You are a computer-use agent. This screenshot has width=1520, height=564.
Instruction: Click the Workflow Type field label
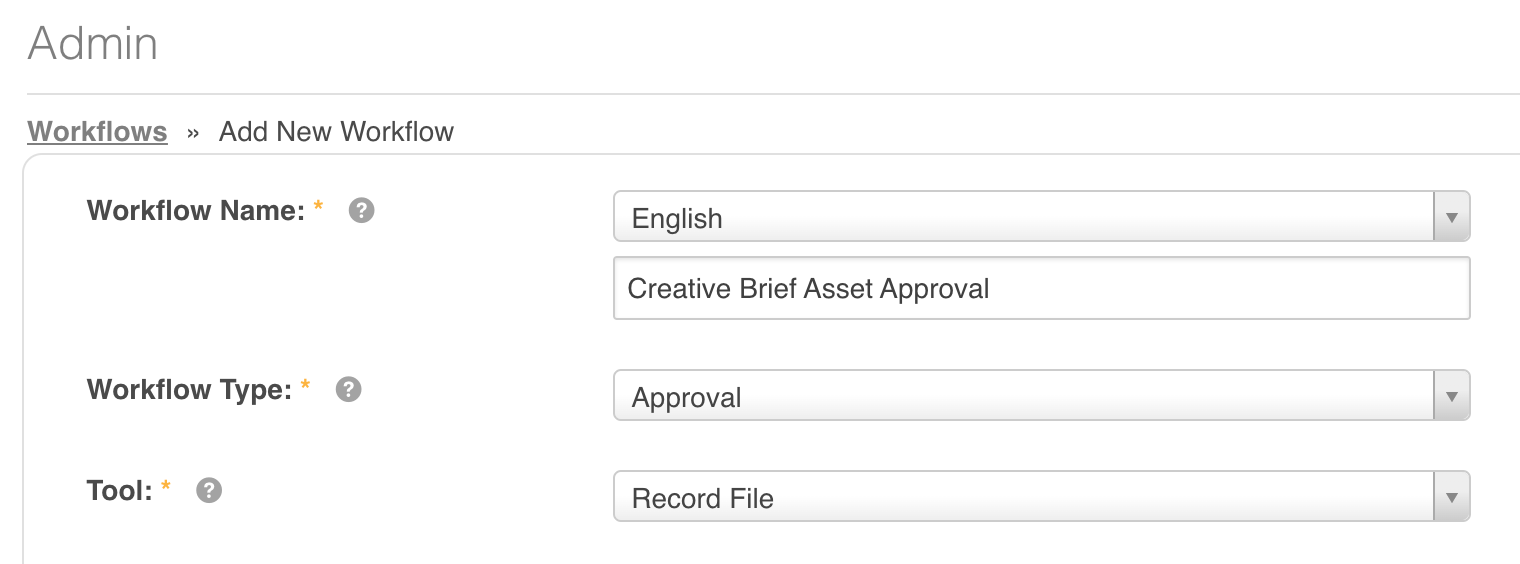coord(188,389)
